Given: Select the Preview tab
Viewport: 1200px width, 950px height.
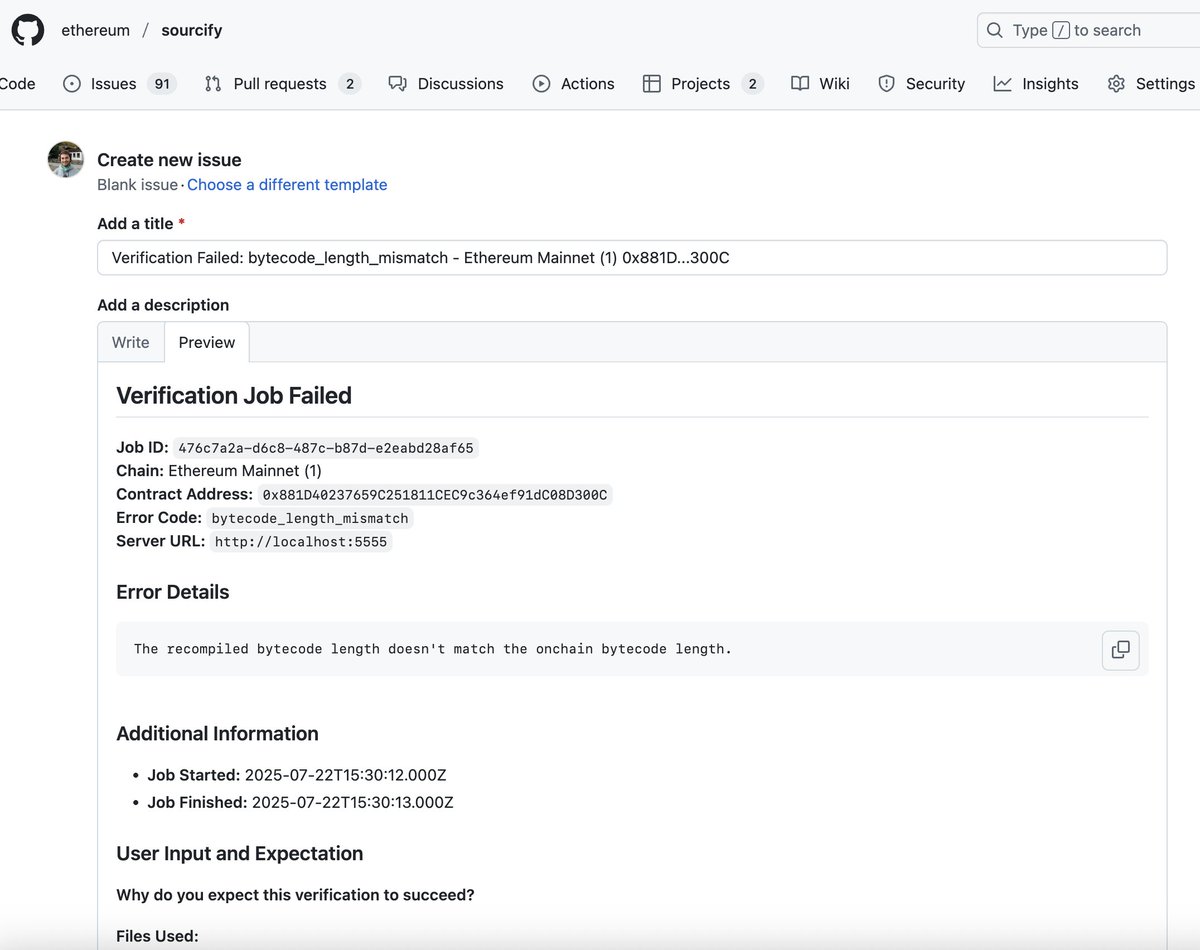Looking at the screenshot, I should tap(207, 342).
